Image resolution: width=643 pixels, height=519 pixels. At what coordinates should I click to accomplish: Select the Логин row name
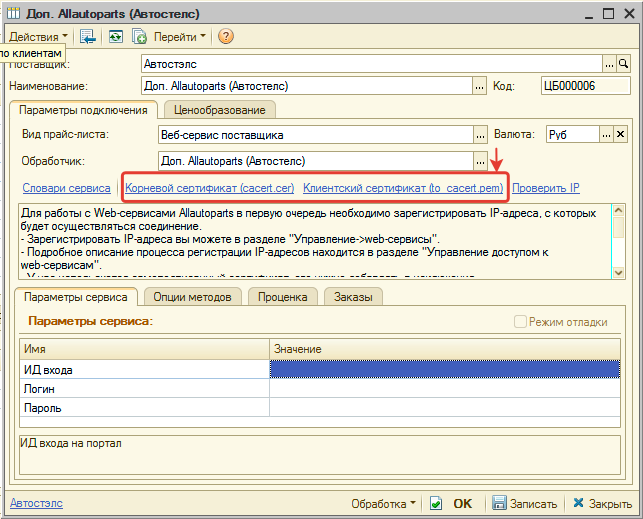(144, 389)
